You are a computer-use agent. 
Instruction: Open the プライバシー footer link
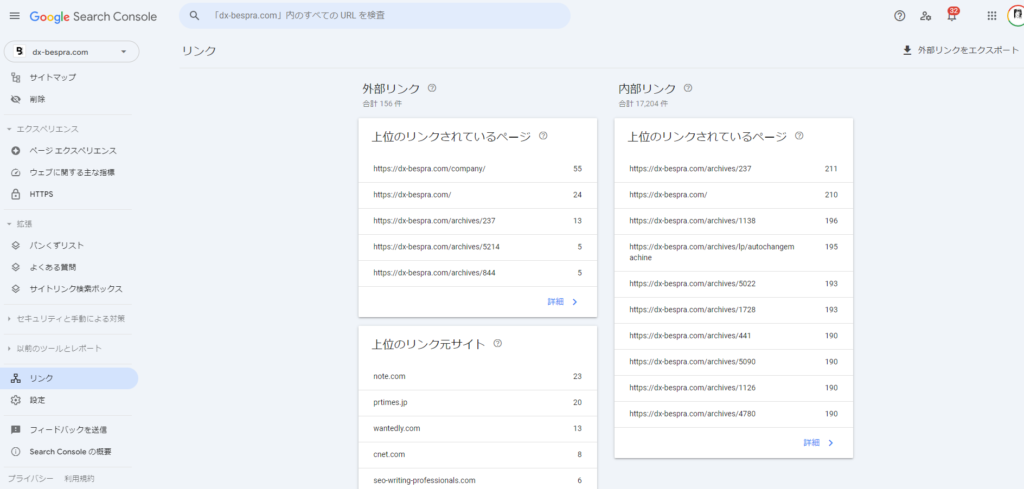(31, 479)
